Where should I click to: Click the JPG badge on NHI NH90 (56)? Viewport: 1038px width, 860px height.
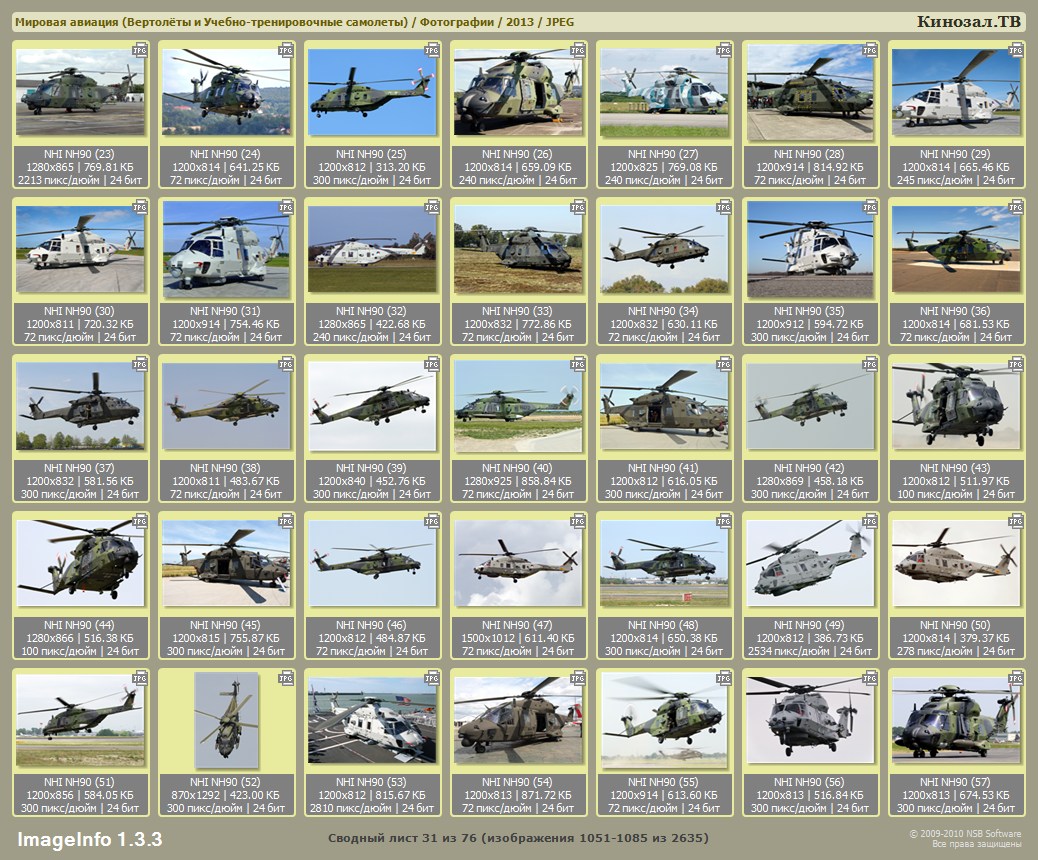click(870, 678)
